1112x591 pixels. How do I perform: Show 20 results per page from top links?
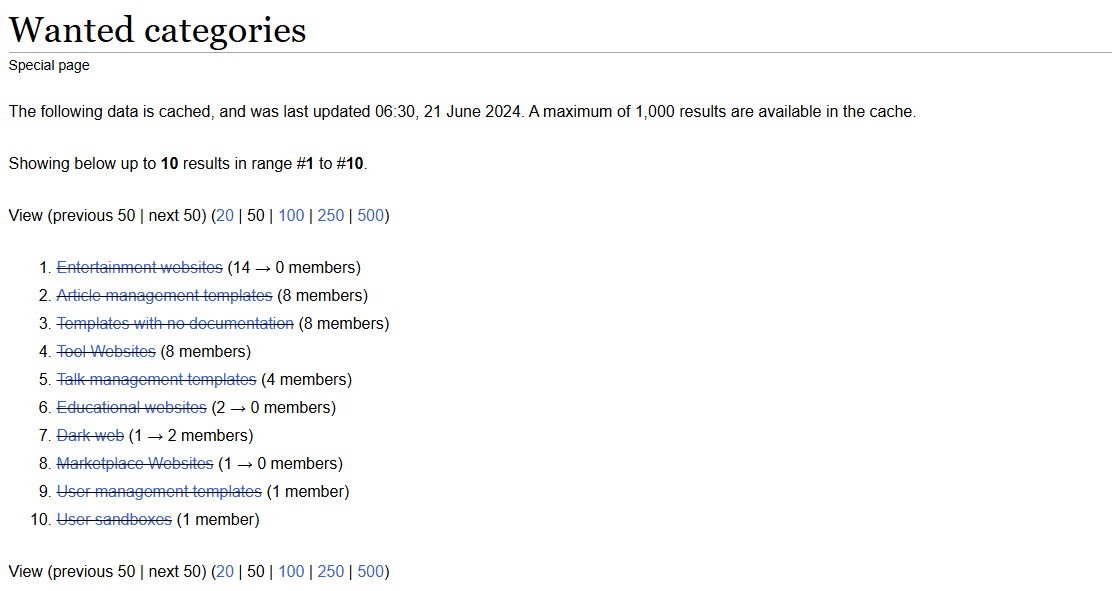click(x=225, y=215)
